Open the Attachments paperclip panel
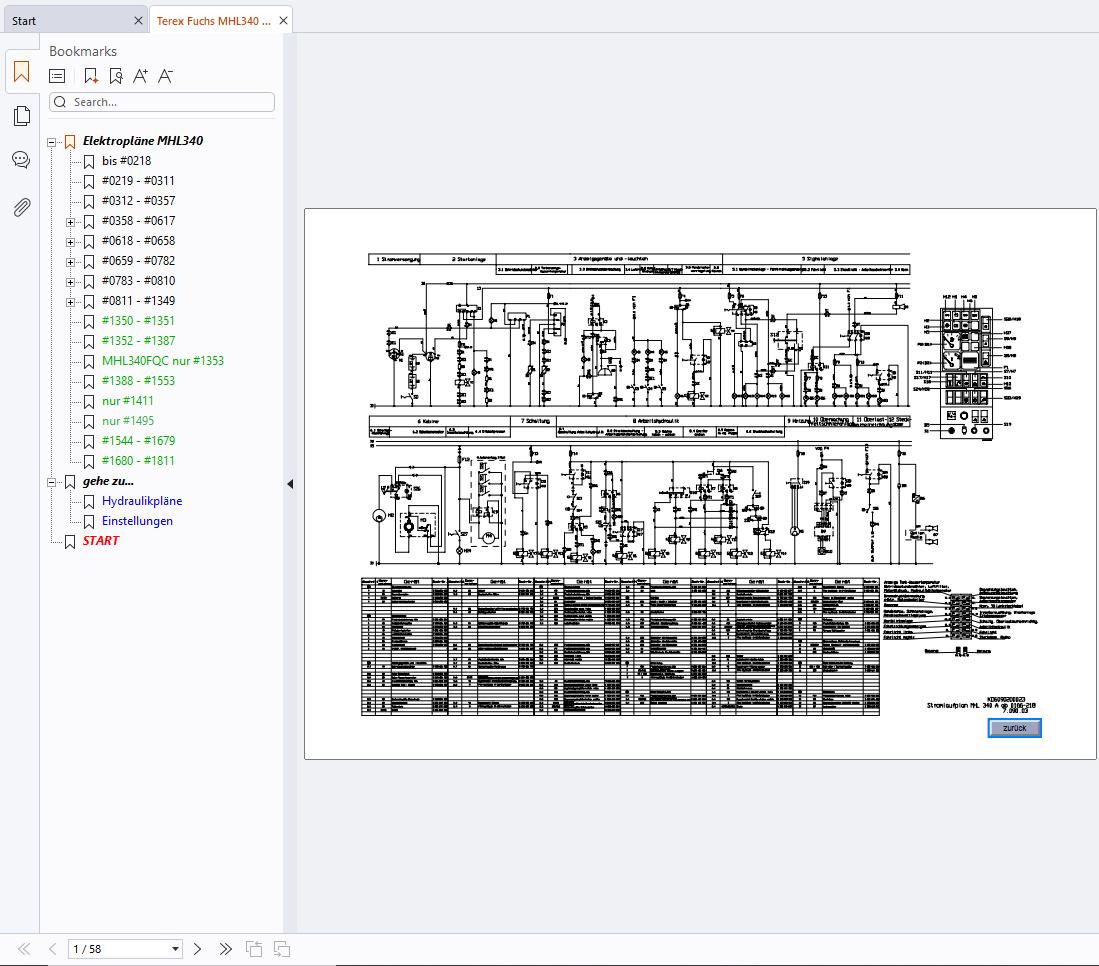 [21, 207]
